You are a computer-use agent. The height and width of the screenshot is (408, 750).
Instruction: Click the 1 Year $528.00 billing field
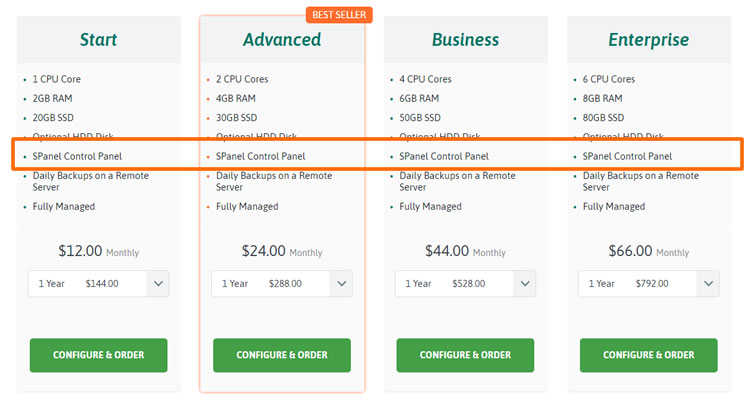(x=465, y=284)
